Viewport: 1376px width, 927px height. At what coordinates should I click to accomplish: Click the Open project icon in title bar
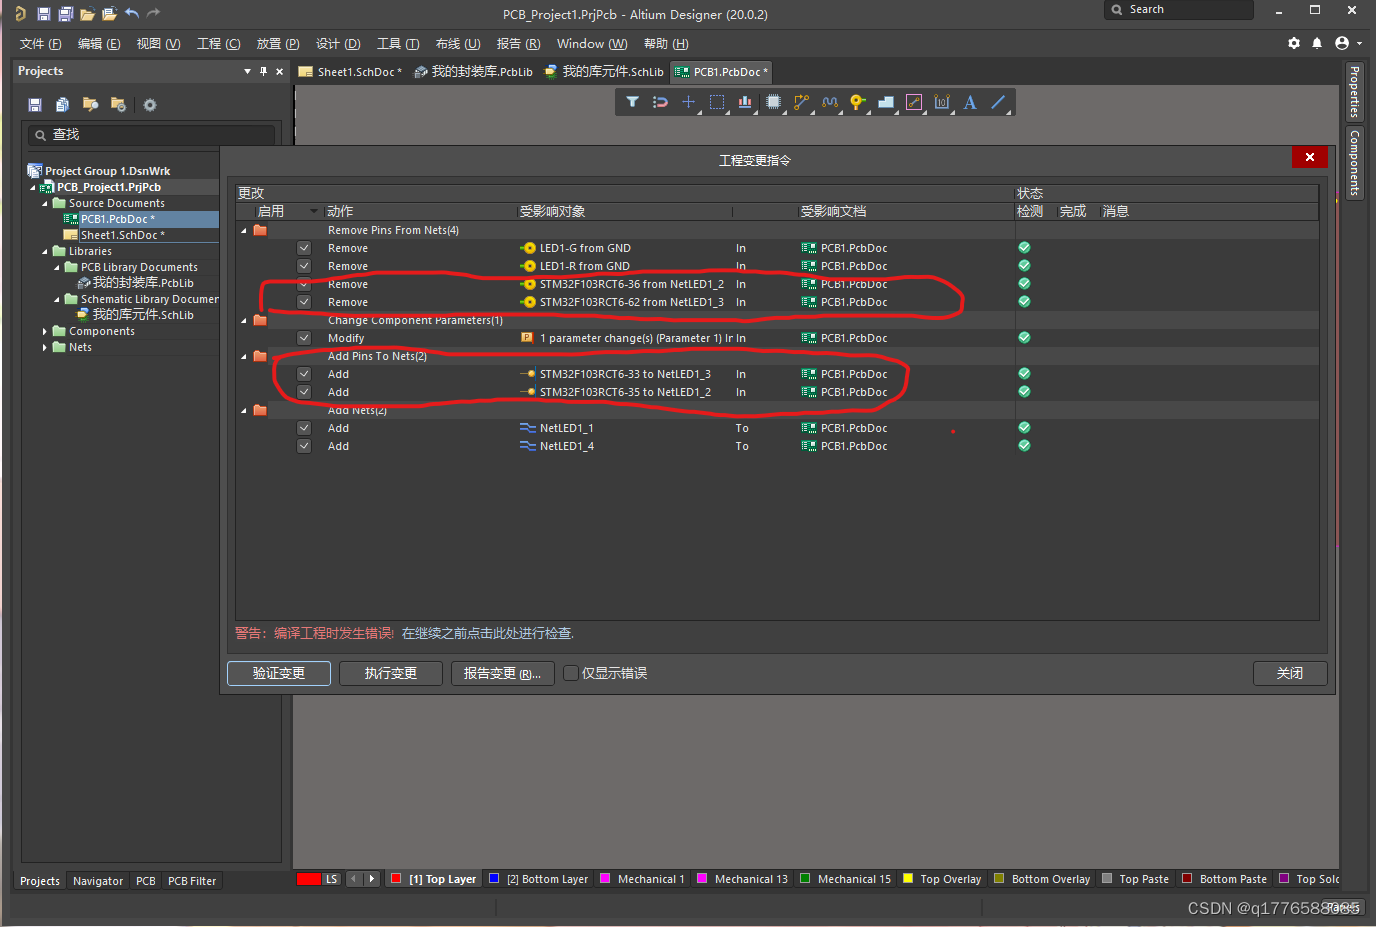pyautogui.click(x=109, y=14)
